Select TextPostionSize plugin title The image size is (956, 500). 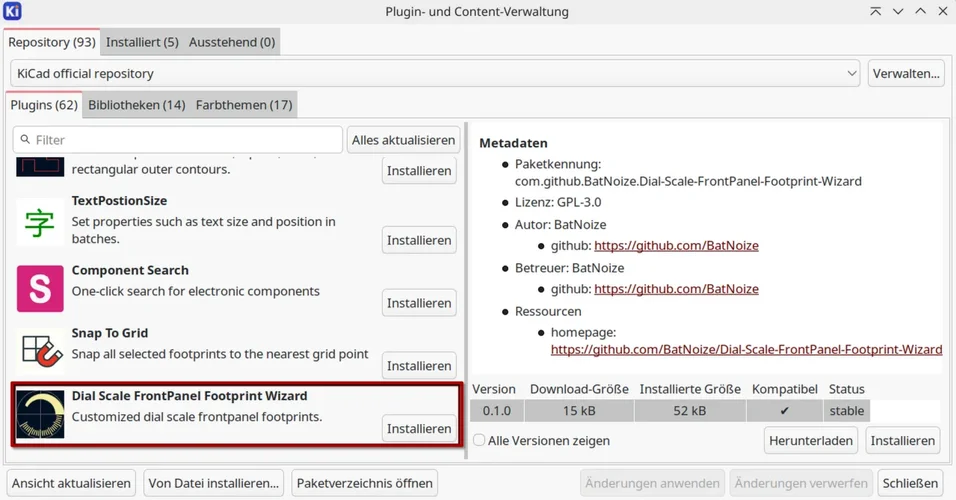[119, 201]
